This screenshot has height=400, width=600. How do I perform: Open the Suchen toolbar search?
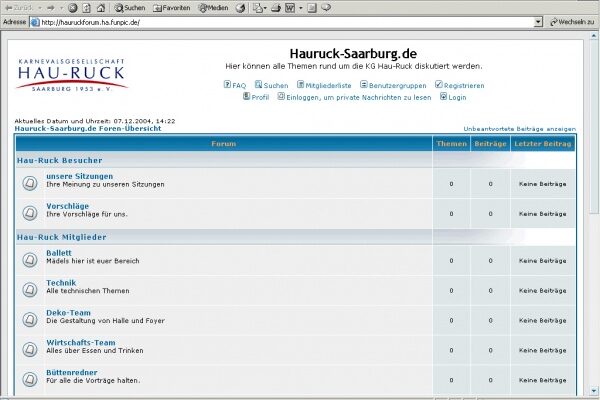tap(130, 8)
